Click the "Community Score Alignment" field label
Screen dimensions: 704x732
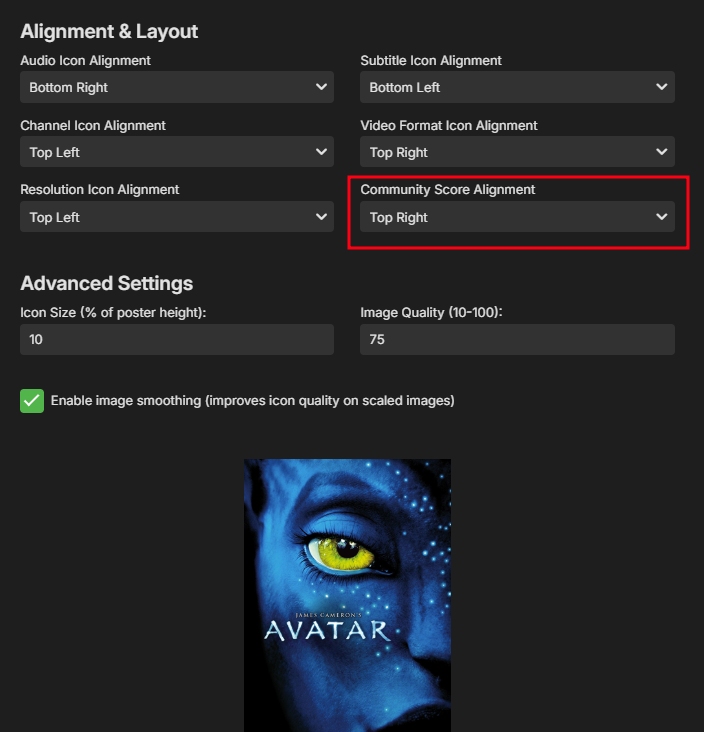coord(448,190)
